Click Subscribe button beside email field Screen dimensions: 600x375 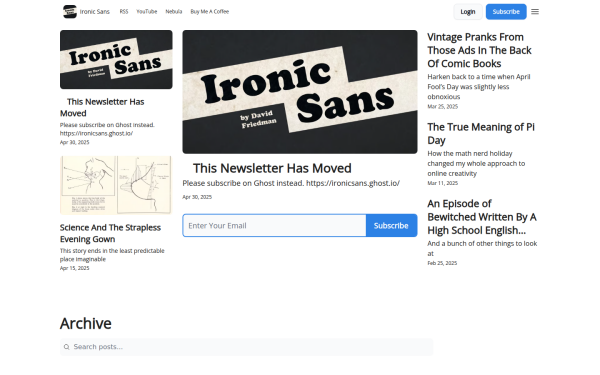point(391,225)
